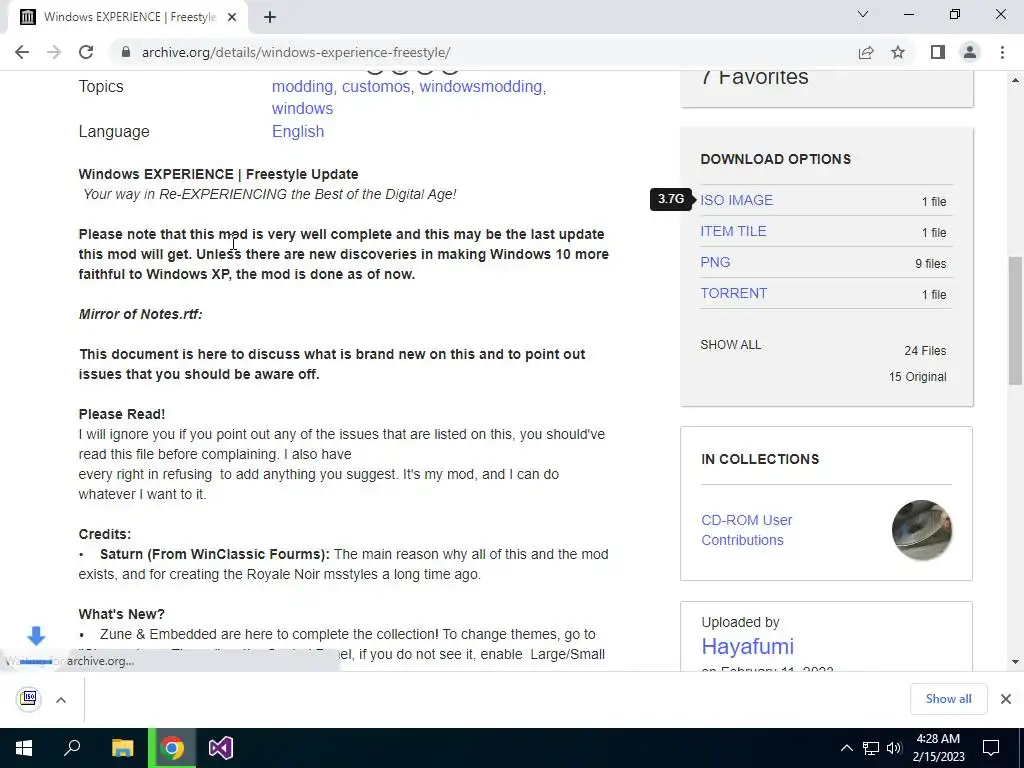Click the page vertical scrollbar thumb
Screen dimensions: 1024x768
[1015, 320]
